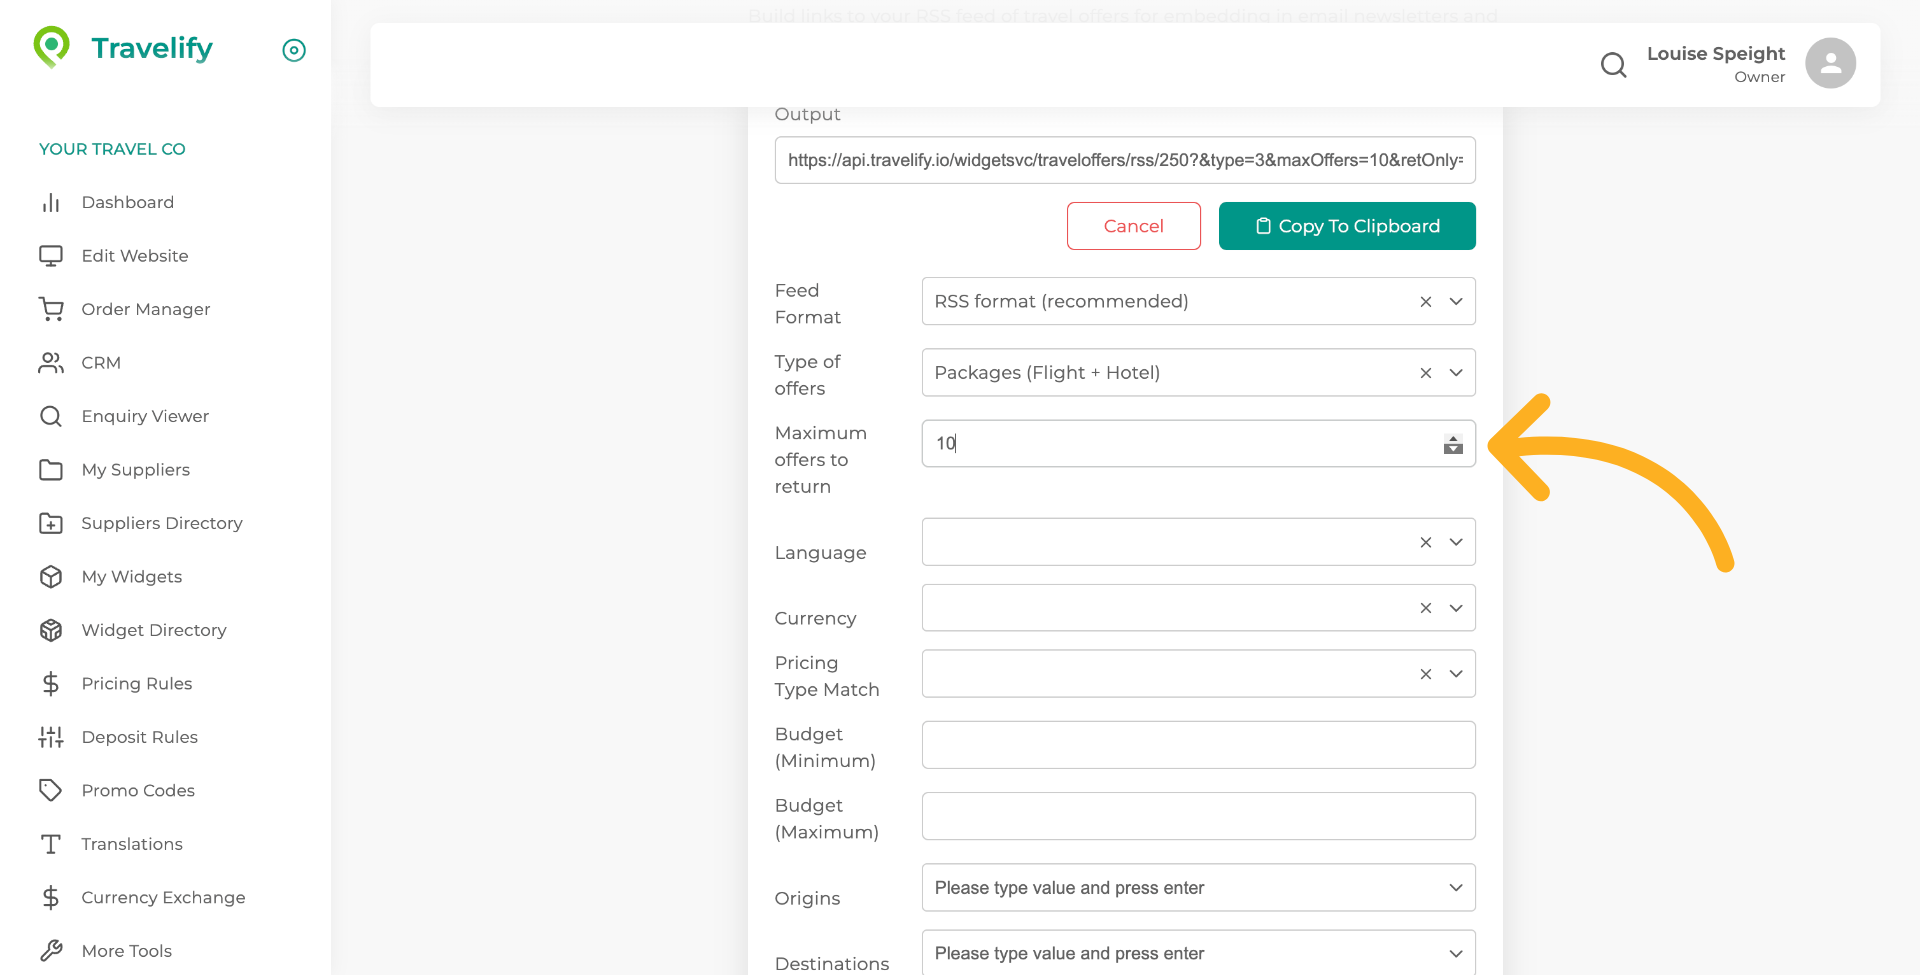Viewport: 1920px width, 975px height.
Task: Go to Dashboard in sidebar
Action: coord(127,202)
